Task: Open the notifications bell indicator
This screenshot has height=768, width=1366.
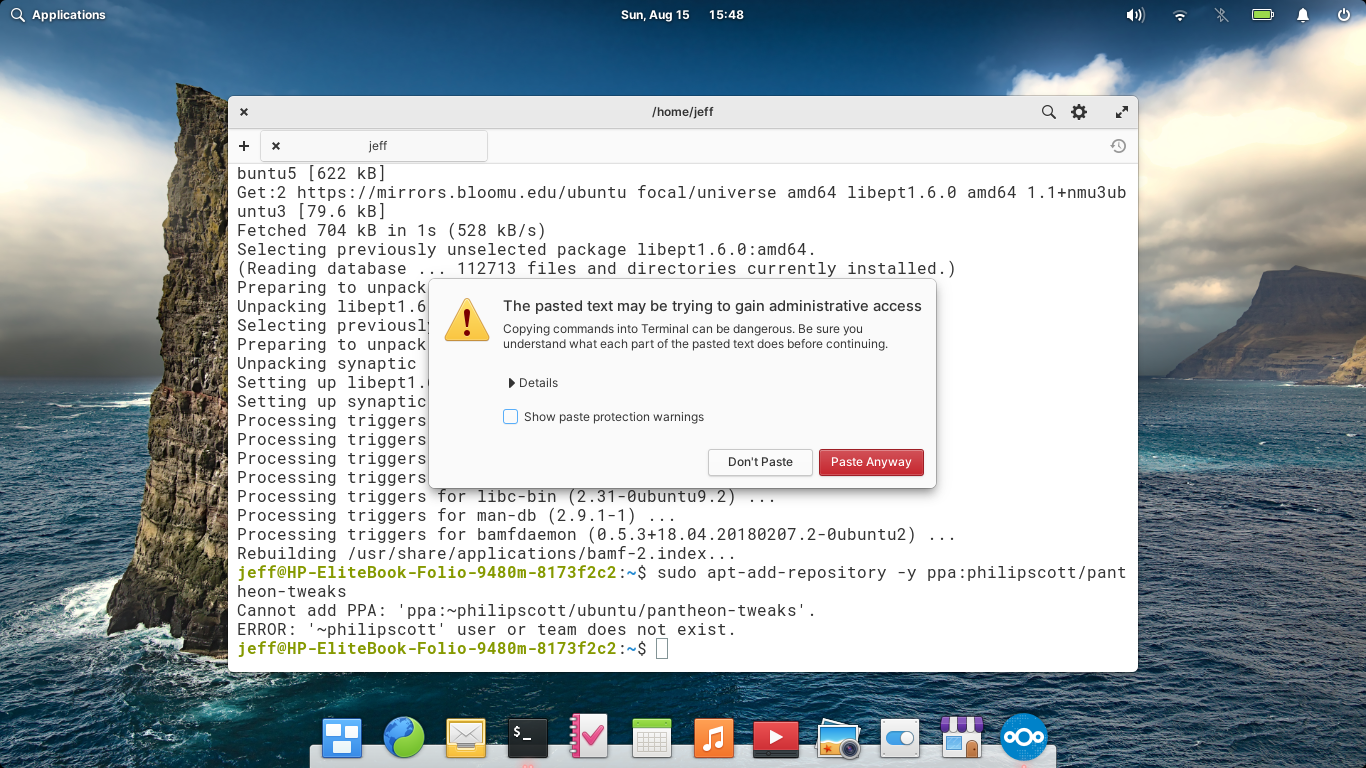Action: click(x=1303, y=15)
